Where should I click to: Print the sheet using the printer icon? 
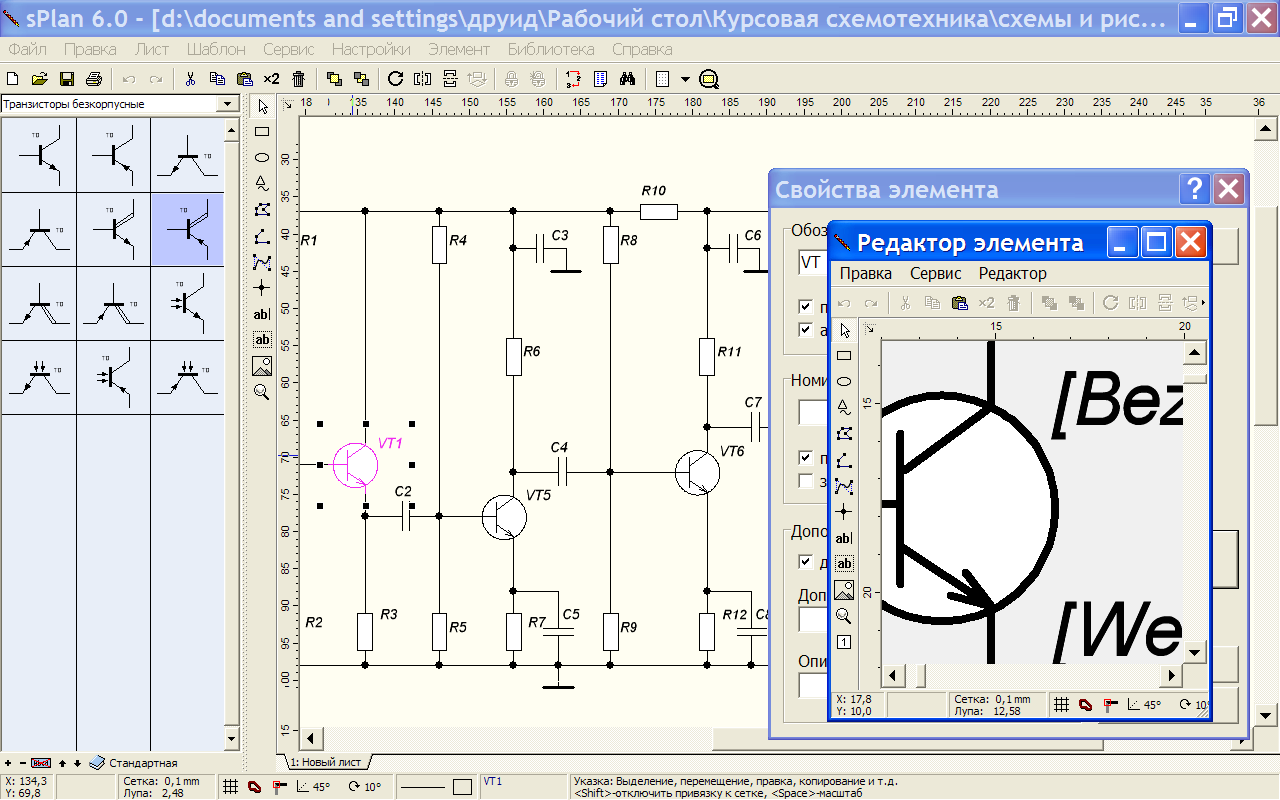pos(94,79)
